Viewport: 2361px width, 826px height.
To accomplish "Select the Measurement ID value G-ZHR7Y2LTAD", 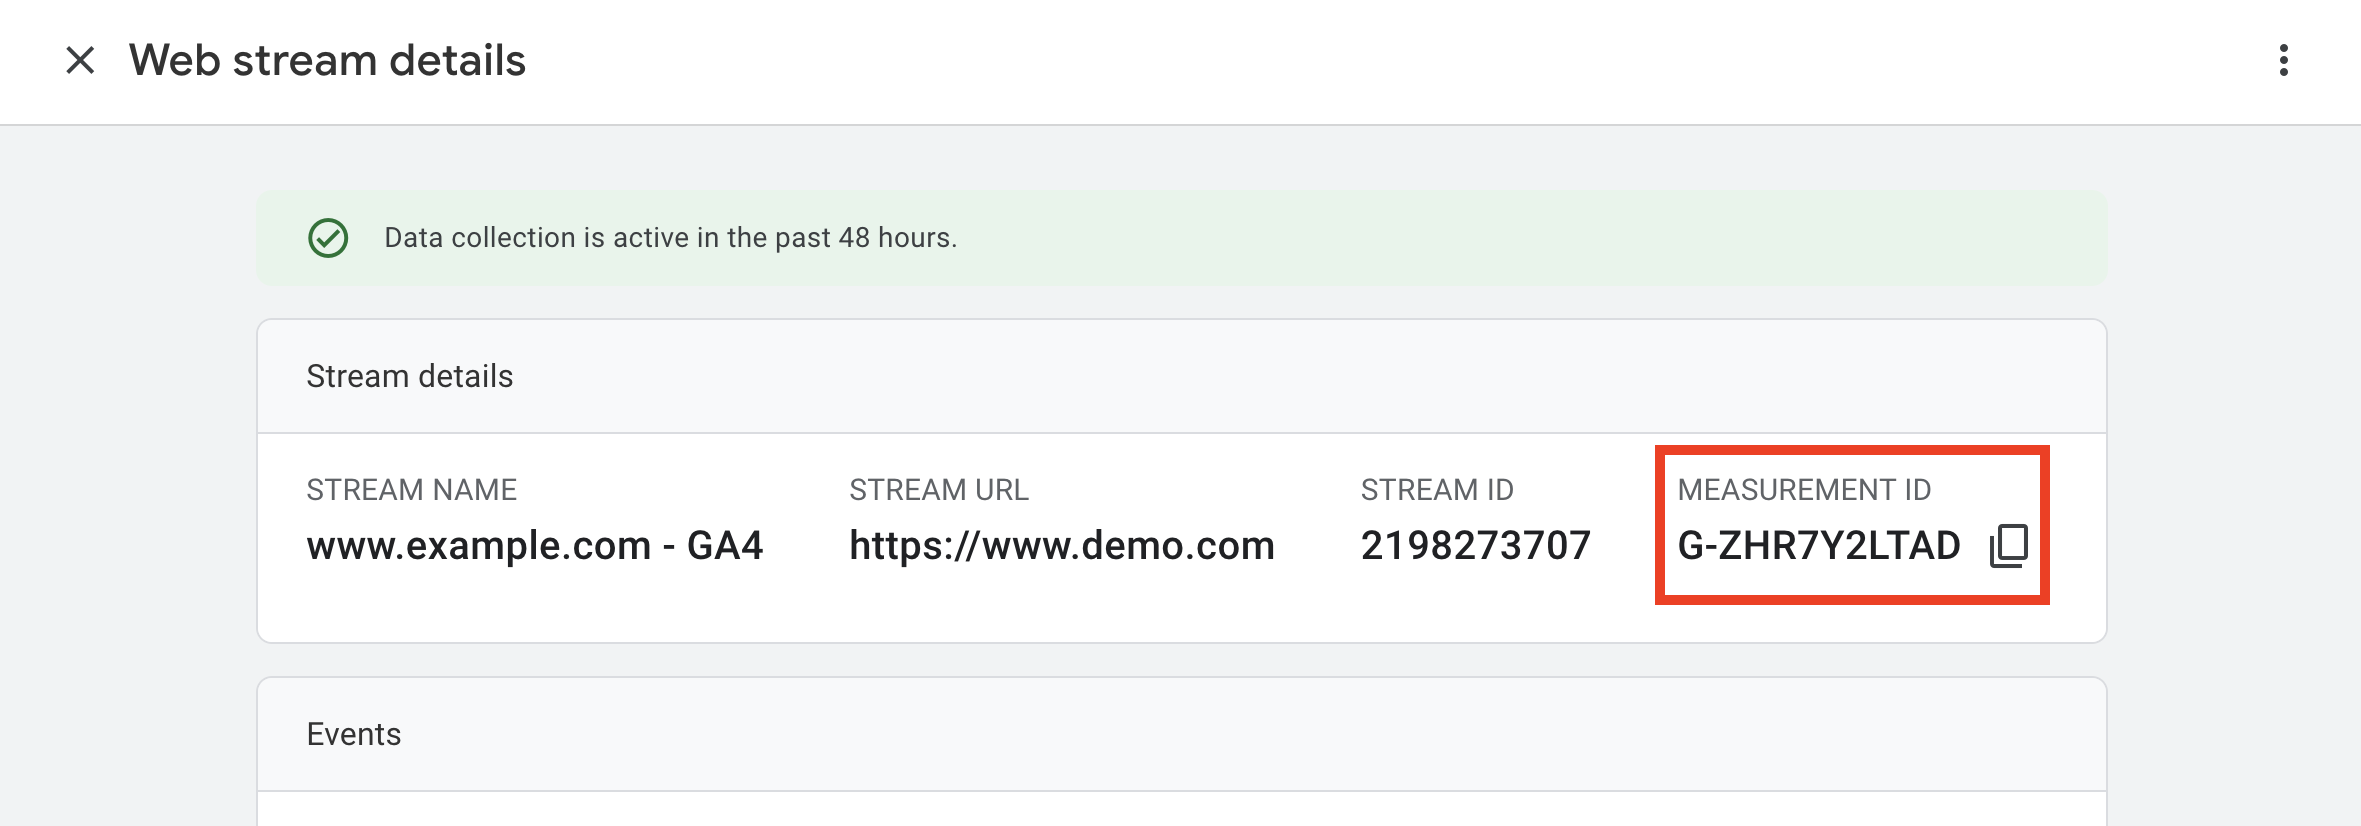I will (x=1818, y=546).
